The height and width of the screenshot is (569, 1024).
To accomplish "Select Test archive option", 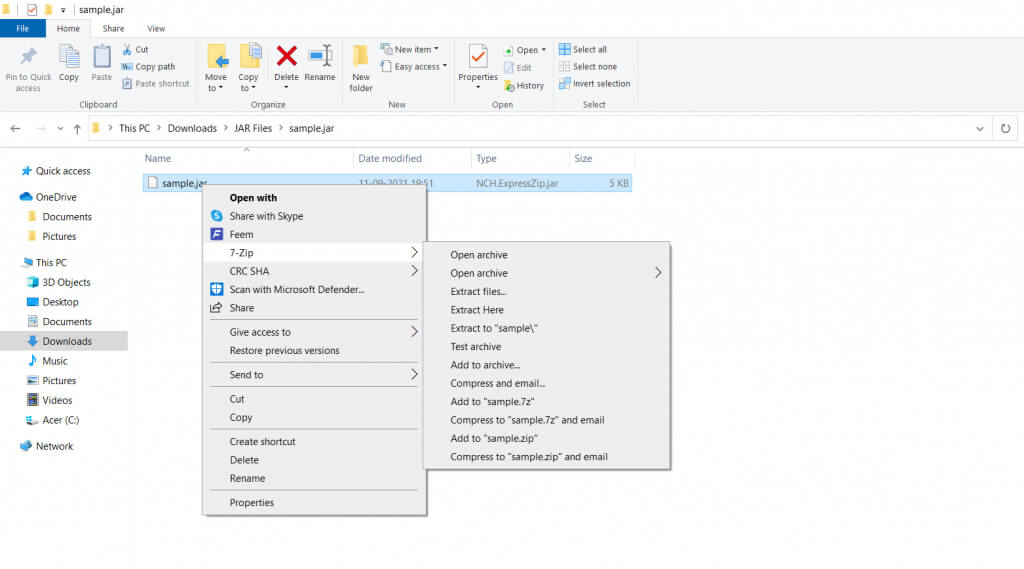I will point(546,346).
